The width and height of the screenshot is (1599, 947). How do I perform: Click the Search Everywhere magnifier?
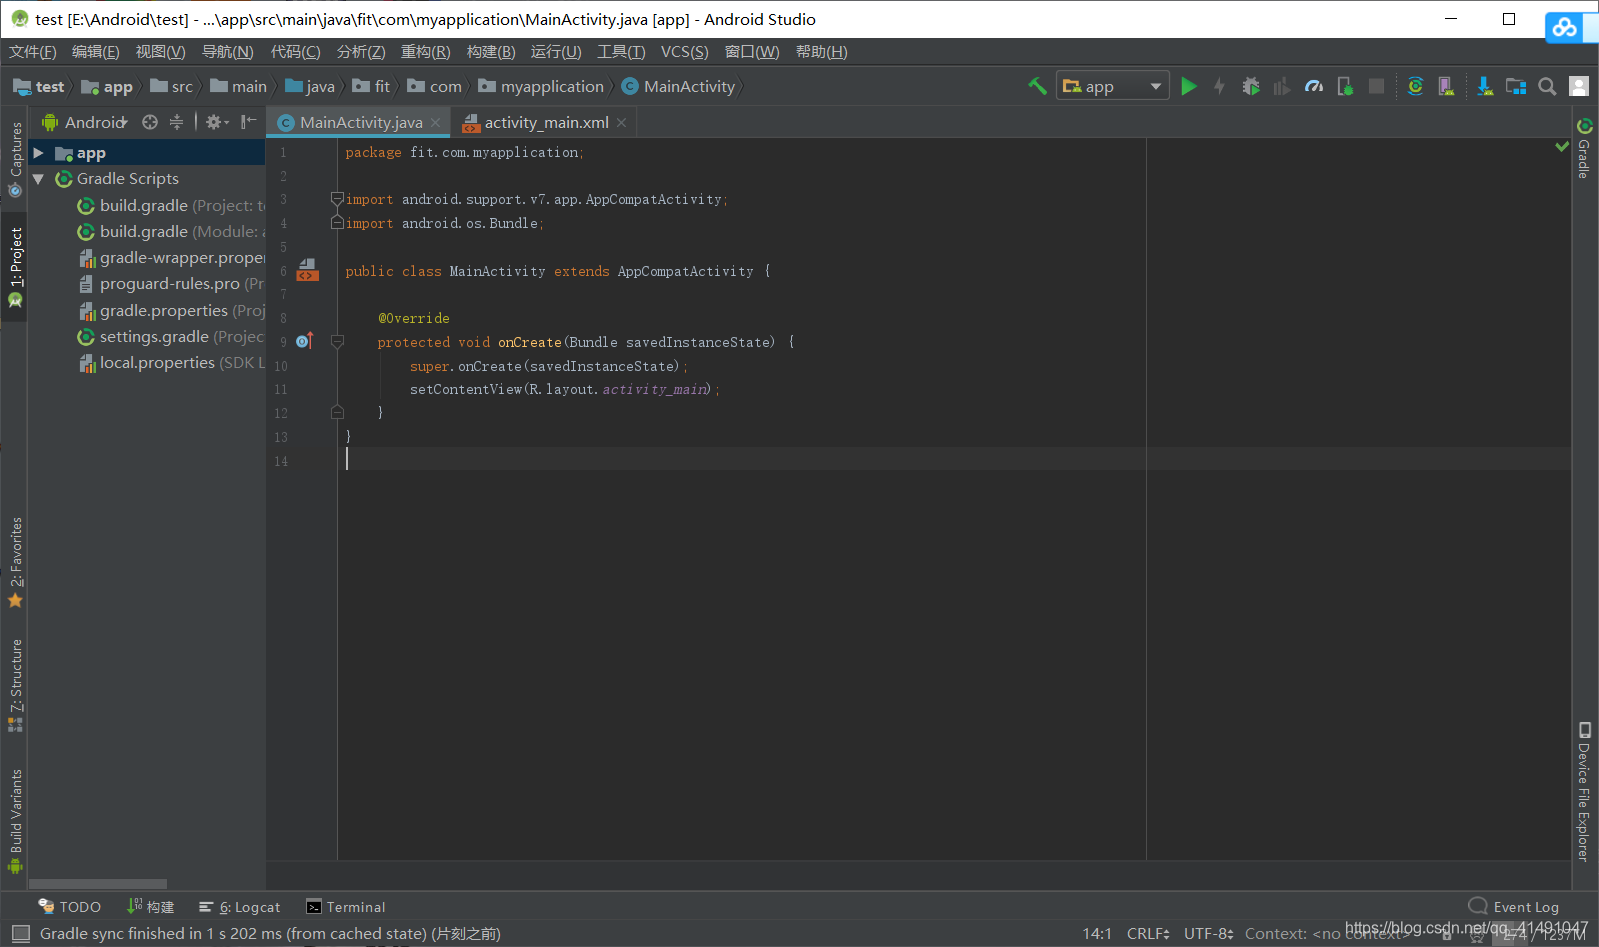(x=1547, y=86)
